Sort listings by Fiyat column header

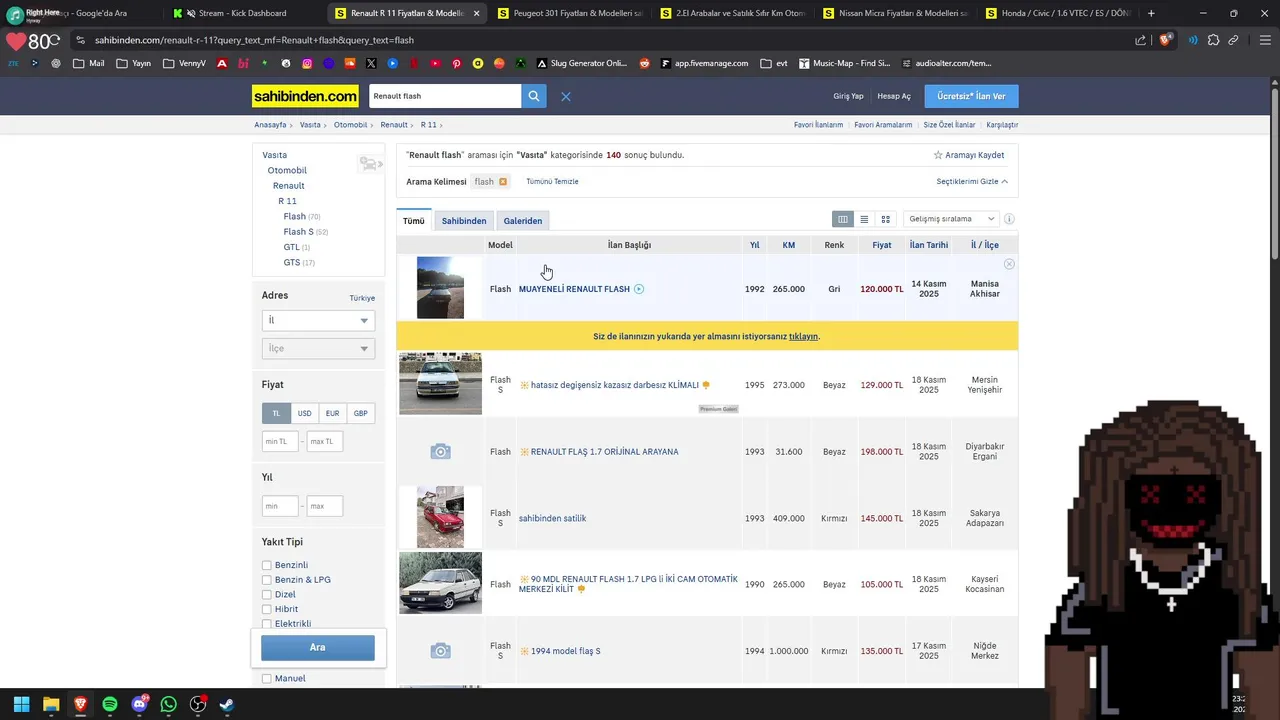point(881,245)
